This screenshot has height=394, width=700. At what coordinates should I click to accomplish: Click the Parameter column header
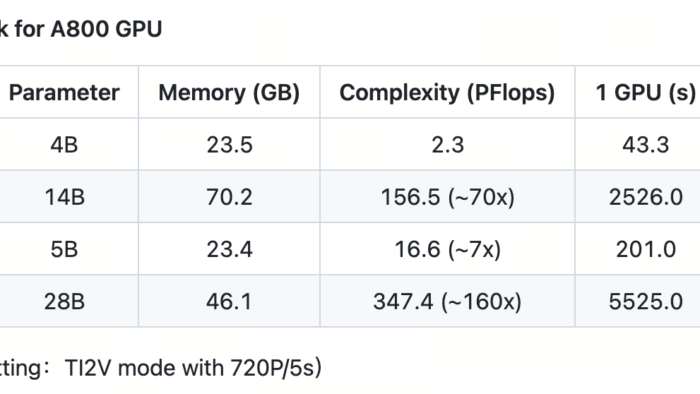[x=64, y=93]
